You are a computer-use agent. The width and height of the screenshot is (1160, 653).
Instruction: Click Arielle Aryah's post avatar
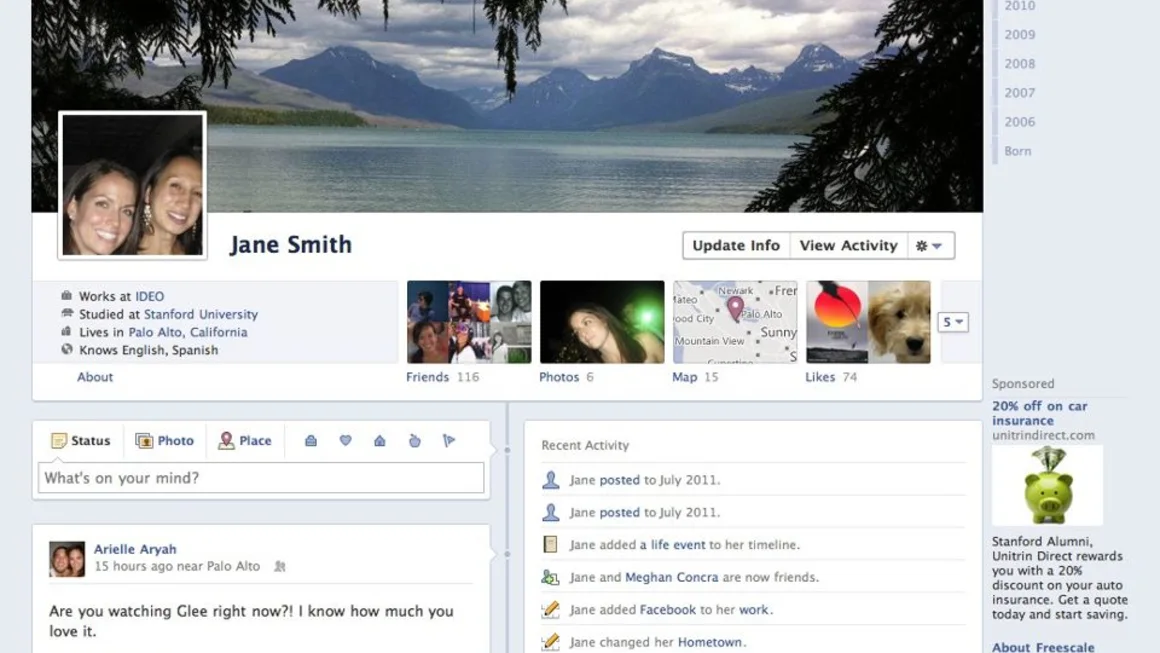click(x=67, y=559)
